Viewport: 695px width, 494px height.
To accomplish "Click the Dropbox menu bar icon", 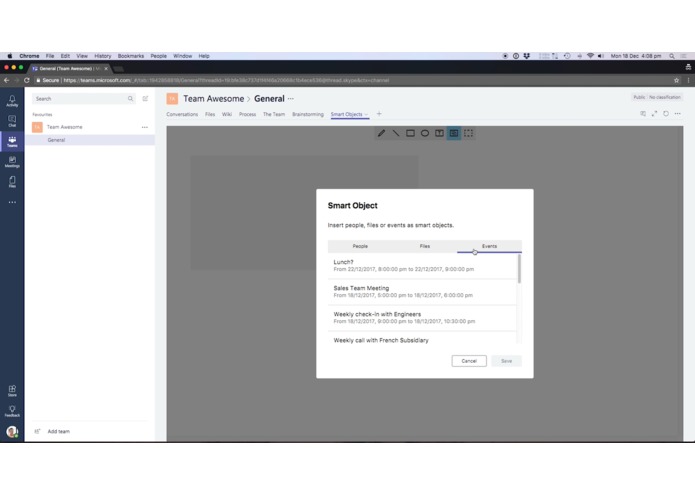I will (527, 56).
